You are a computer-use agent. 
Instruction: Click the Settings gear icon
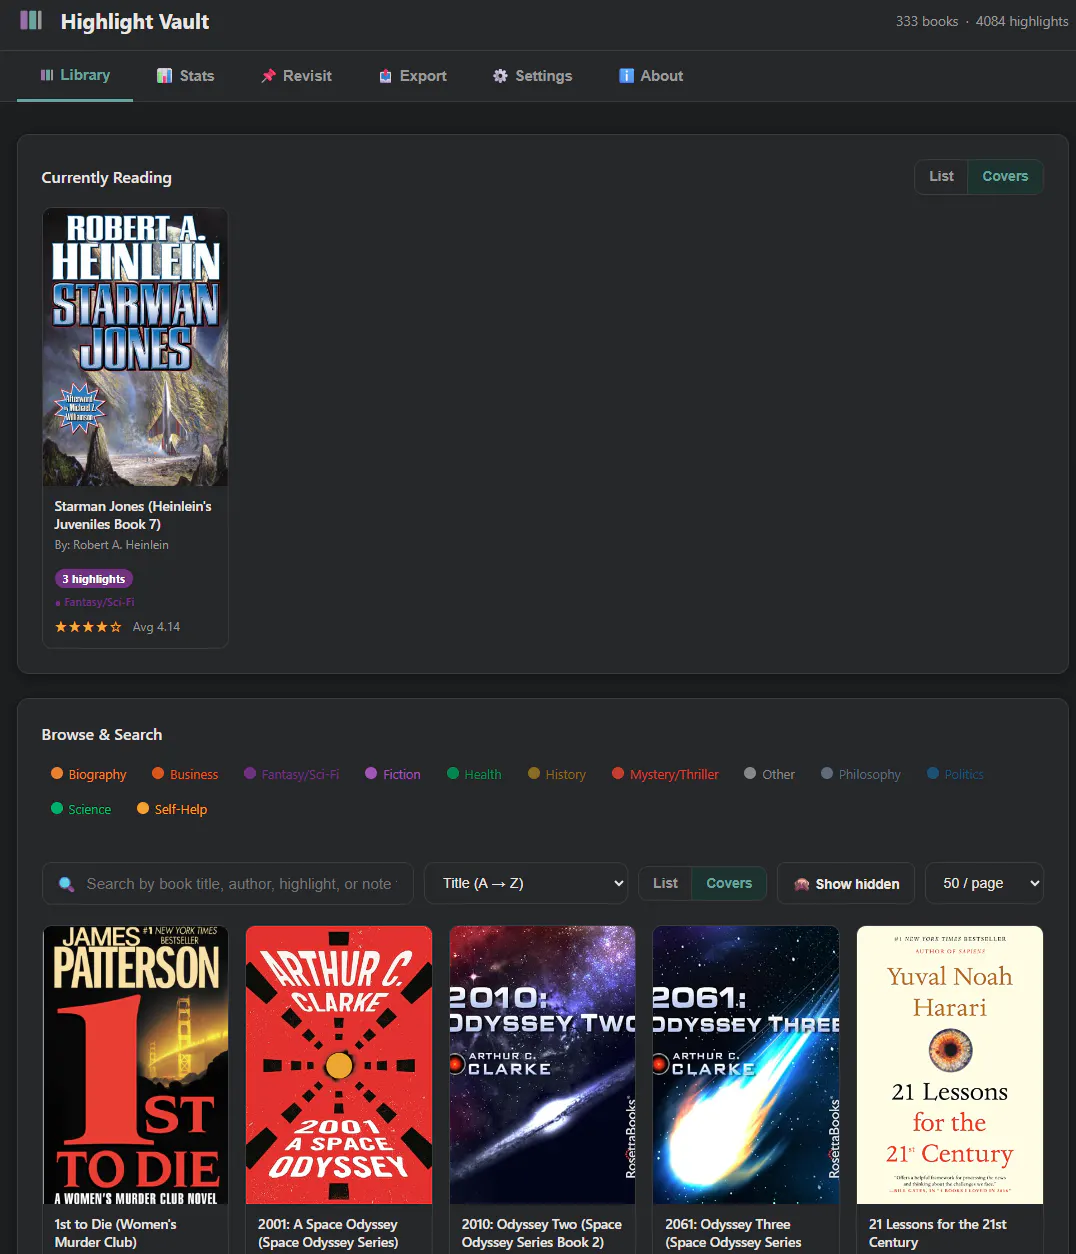coord(500,76)
